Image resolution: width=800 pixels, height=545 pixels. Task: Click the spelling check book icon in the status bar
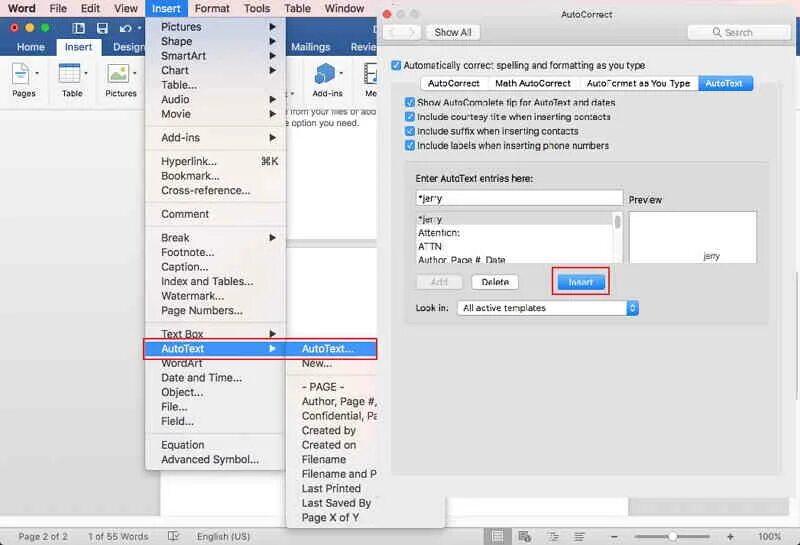tap(173, 536)
